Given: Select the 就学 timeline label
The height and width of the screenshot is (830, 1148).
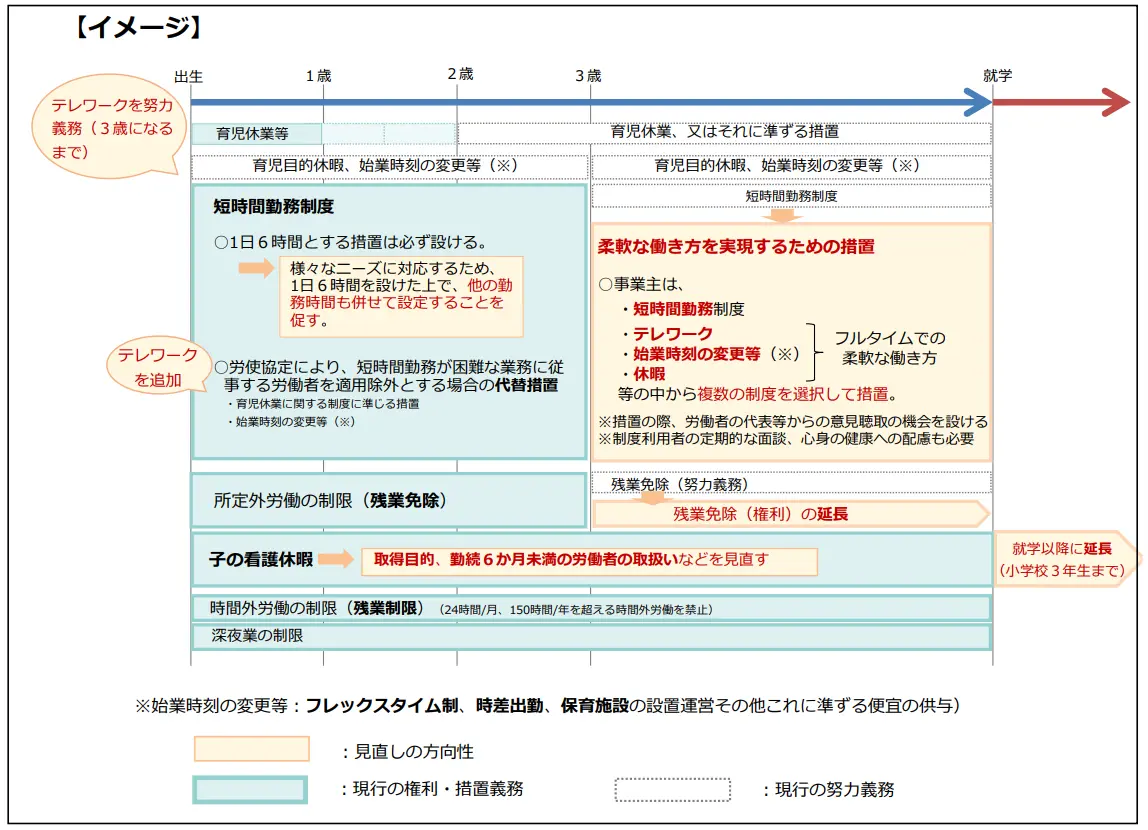Looking at the screenshot, I should pos(997,75).
